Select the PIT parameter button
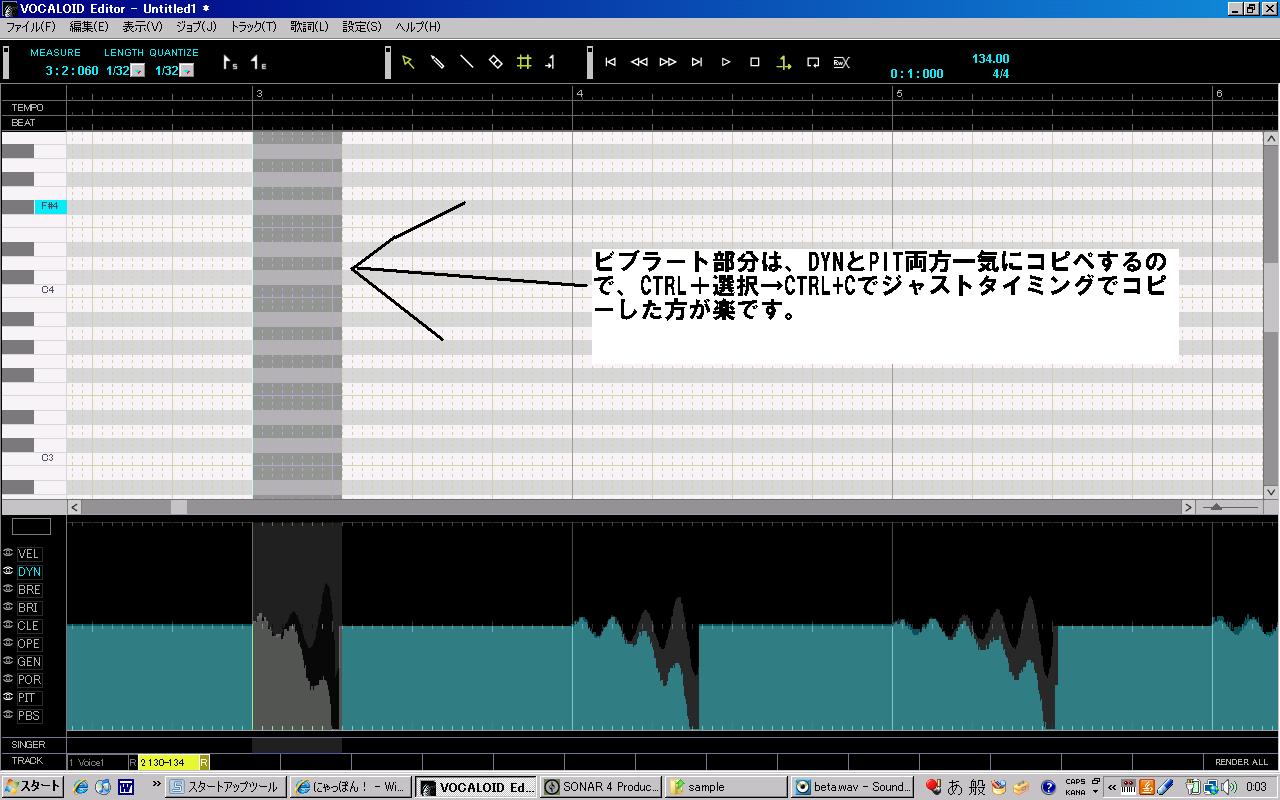The width and height of the screenshot is (1280, 800). pos(29,698)
